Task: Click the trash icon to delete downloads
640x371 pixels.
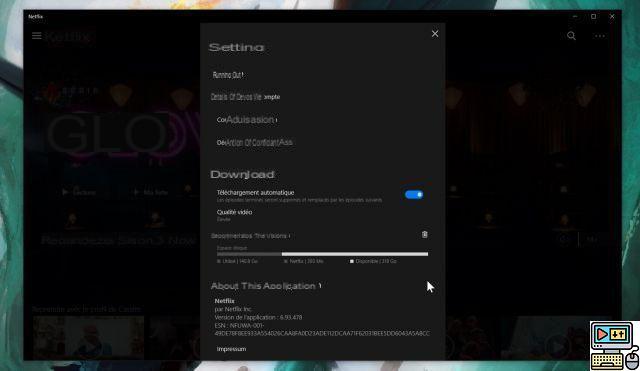Action: [424, 234]
